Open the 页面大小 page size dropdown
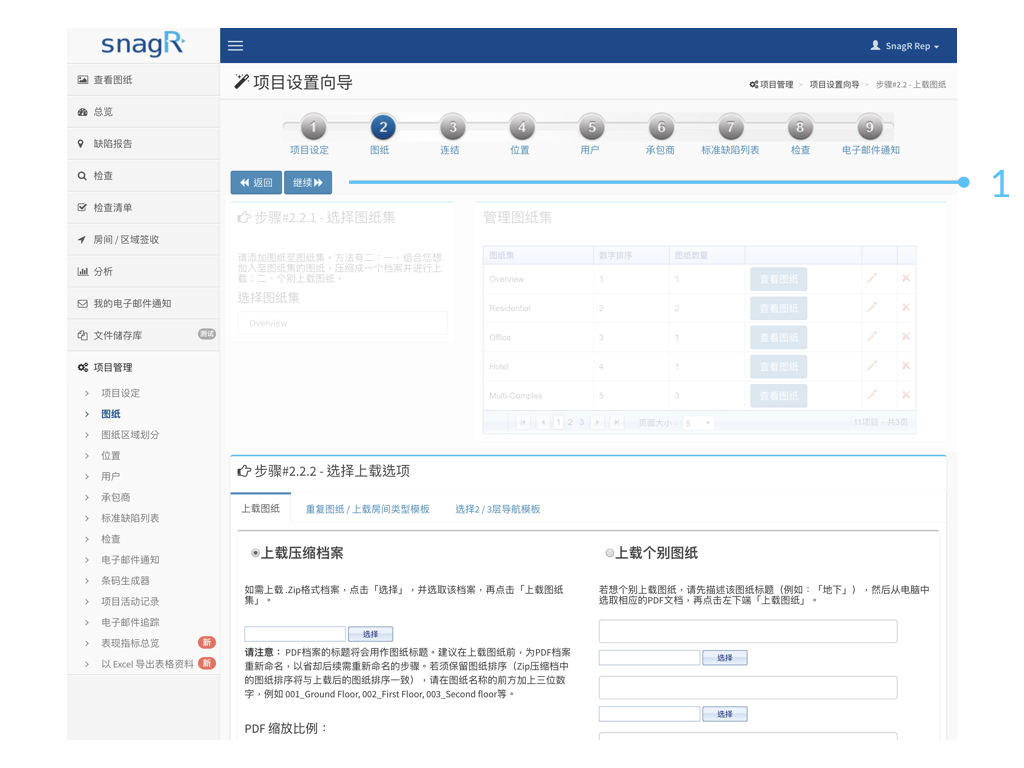Image resolution: width=1024 pixels, height=768 pixels. [697, 423]
